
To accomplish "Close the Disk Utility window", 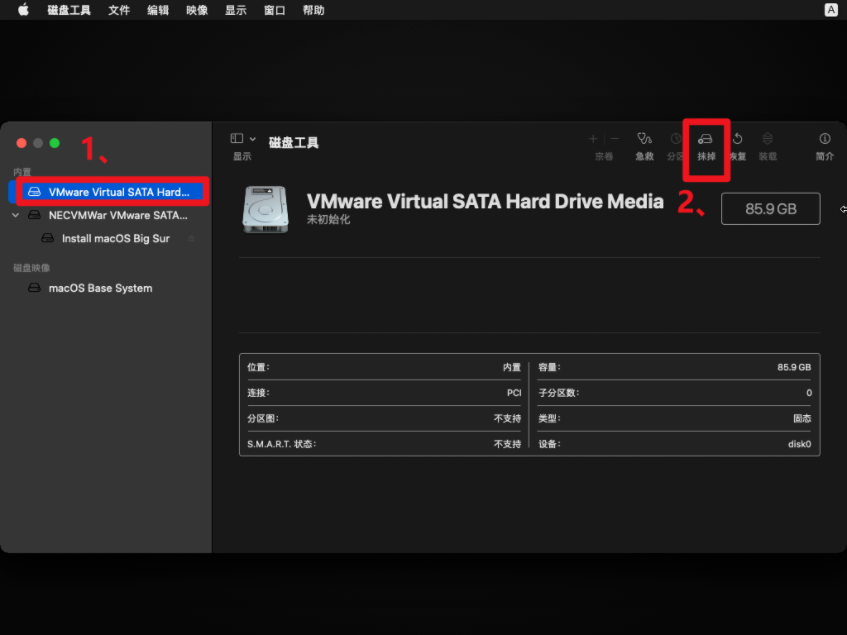I will click(x=22, y=143).
